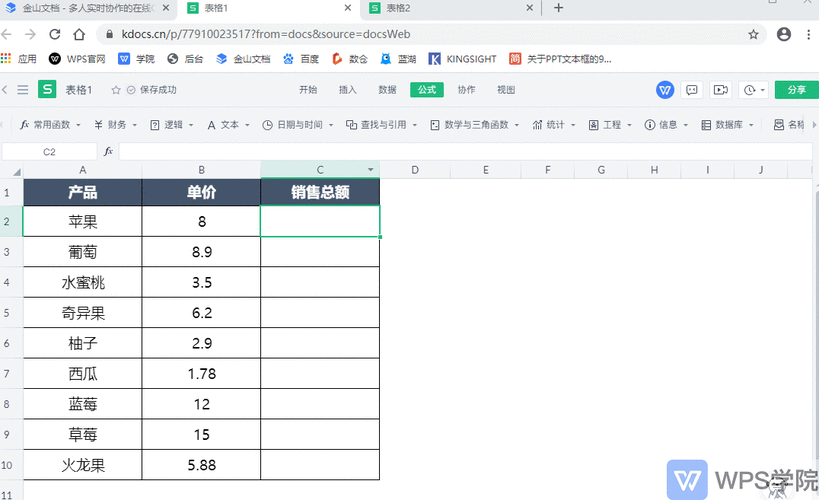Image resolution: width=819 pixels, height=500 pixels.
Task: Open the comments panel icon
Action: (x=692, y=90)
